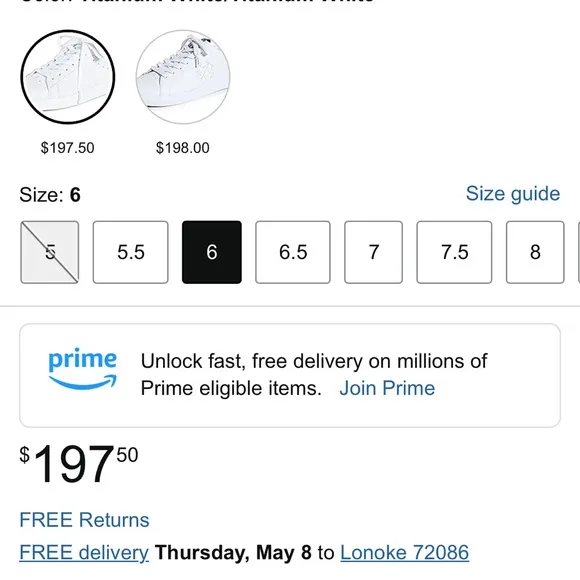The image size is (580, 580).
Task: Click the $197.50 price under first swatch
Action: point(68,148)
